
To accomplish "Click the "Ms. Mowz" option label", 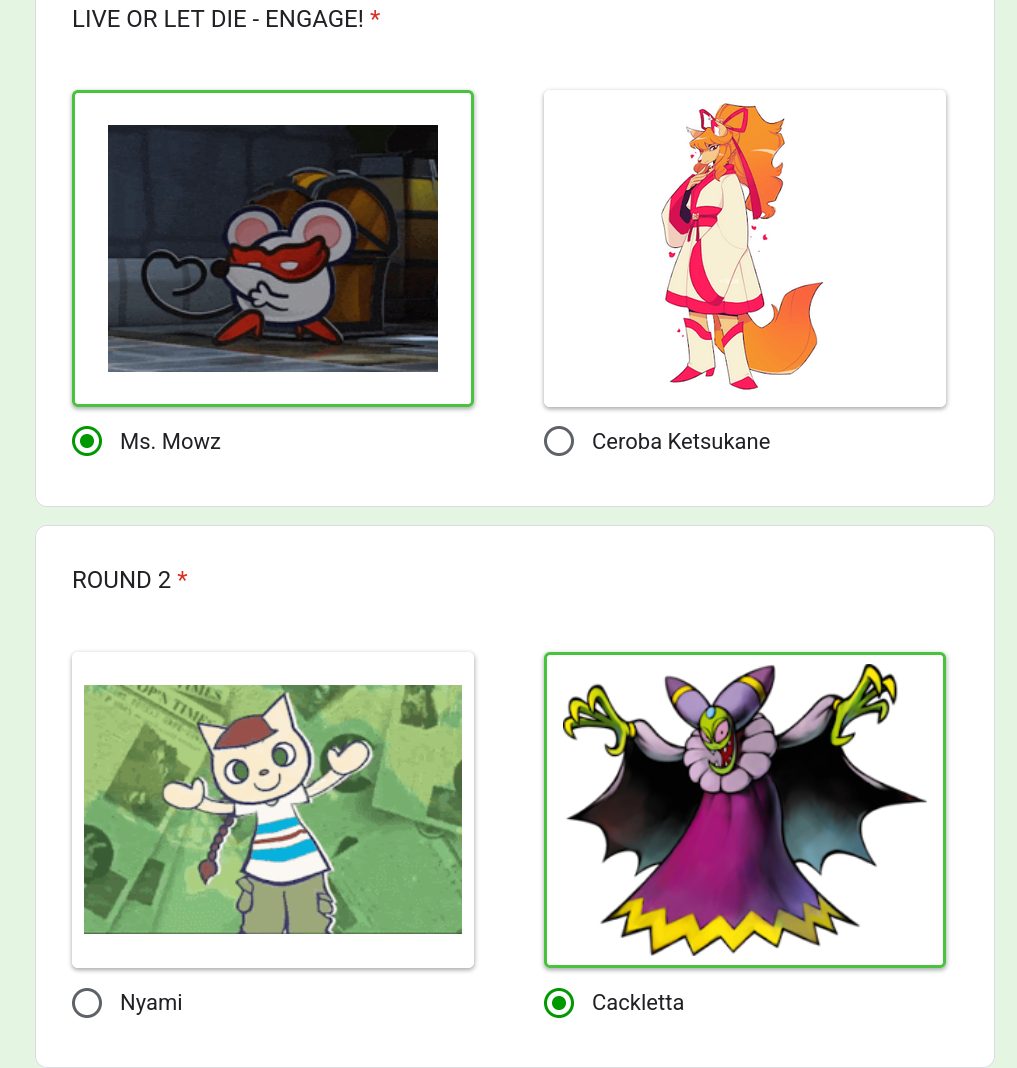I will pyautogui.click(x=170, y=441).
